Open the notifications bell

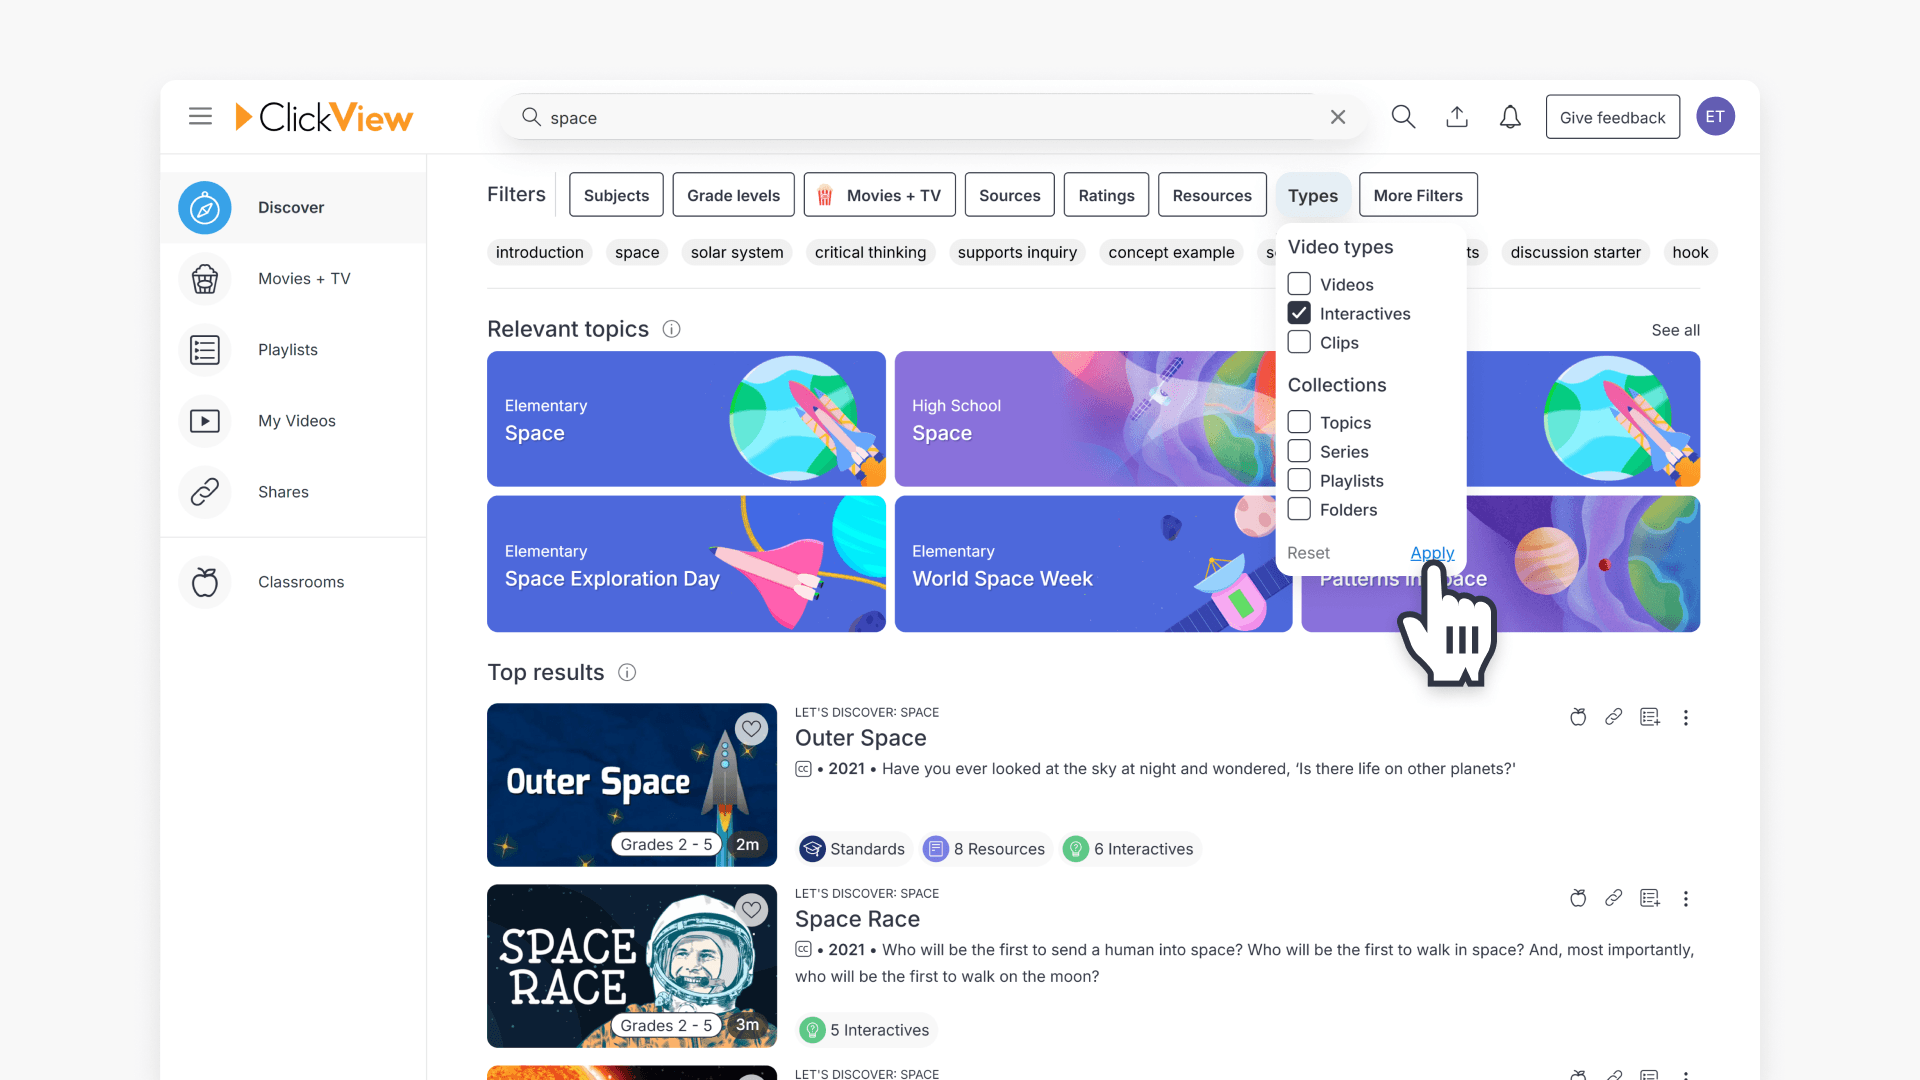point(1510,116)
